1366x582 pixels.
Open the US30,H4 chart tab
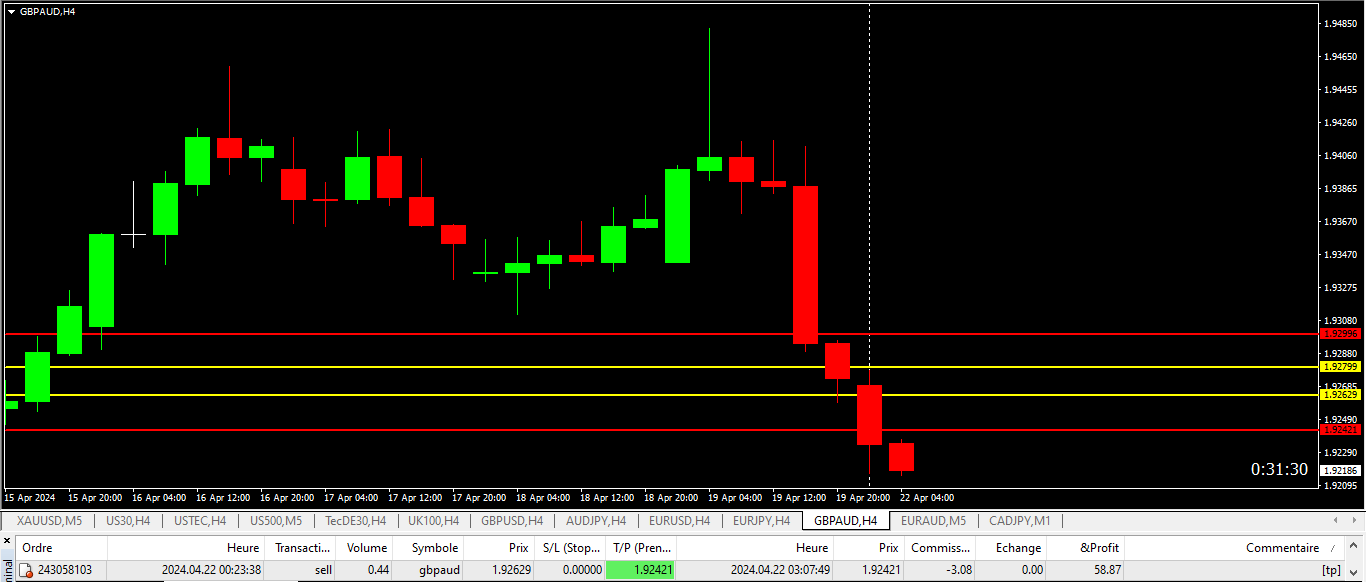[128, 521]
